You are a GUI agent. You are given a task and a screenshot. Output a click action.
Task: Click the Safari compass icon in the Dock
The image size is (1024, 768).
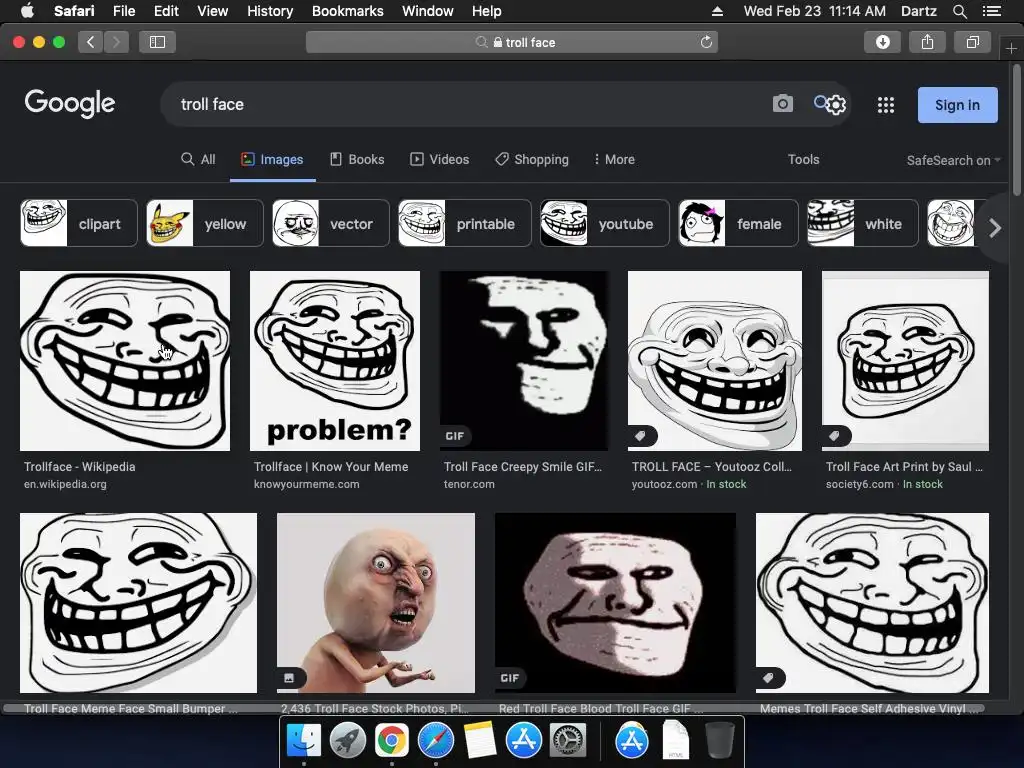pyautogui.click(x=436, y=740)
